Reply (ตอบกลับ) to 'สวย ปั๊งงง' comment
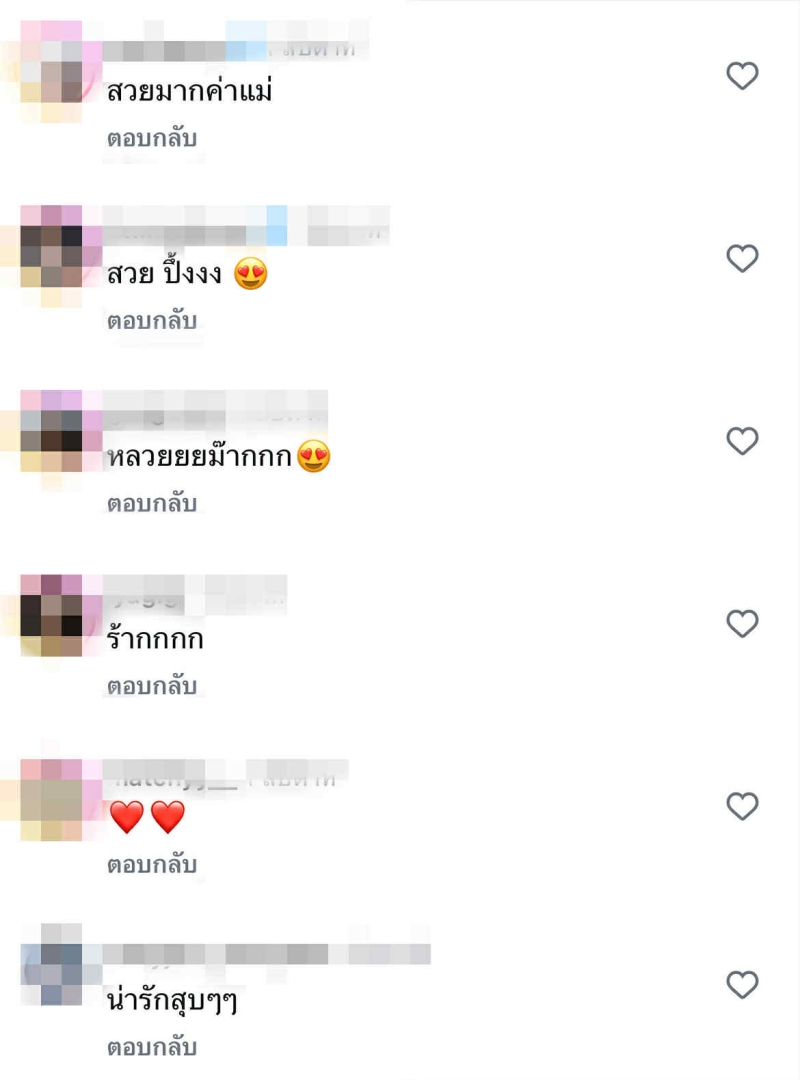This screenshot has height=1080, width=800. click(x=152, y=321)
